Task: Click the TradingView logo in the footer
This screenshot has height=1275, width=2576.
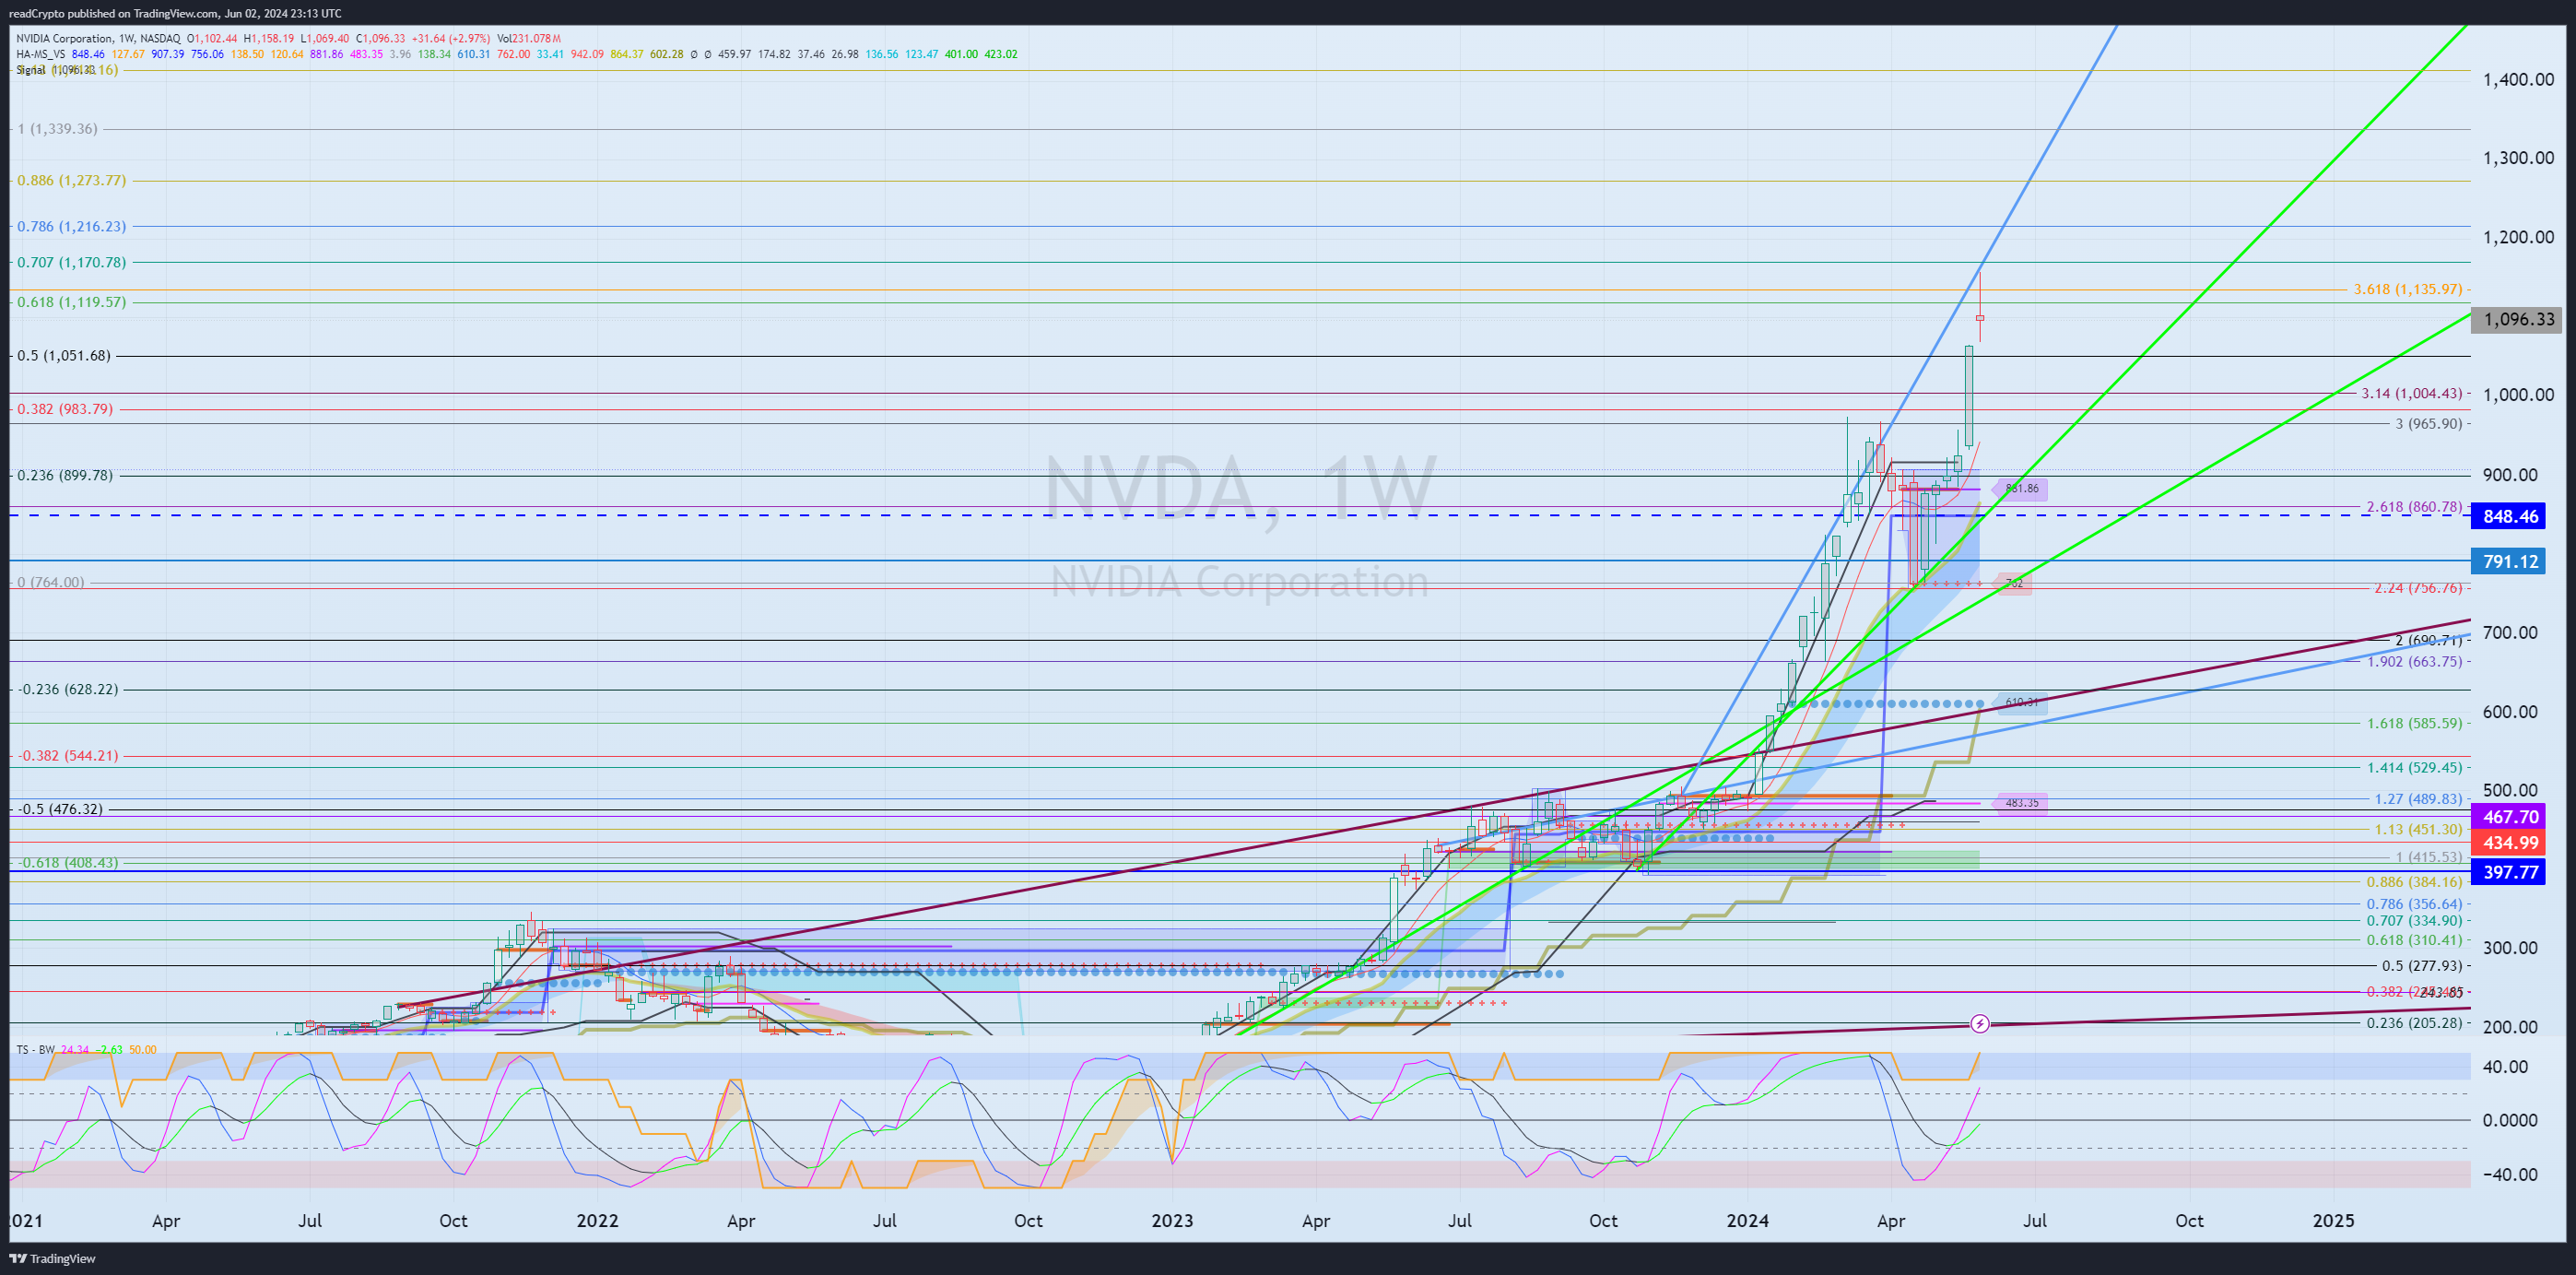Action: click(52, 1258)
